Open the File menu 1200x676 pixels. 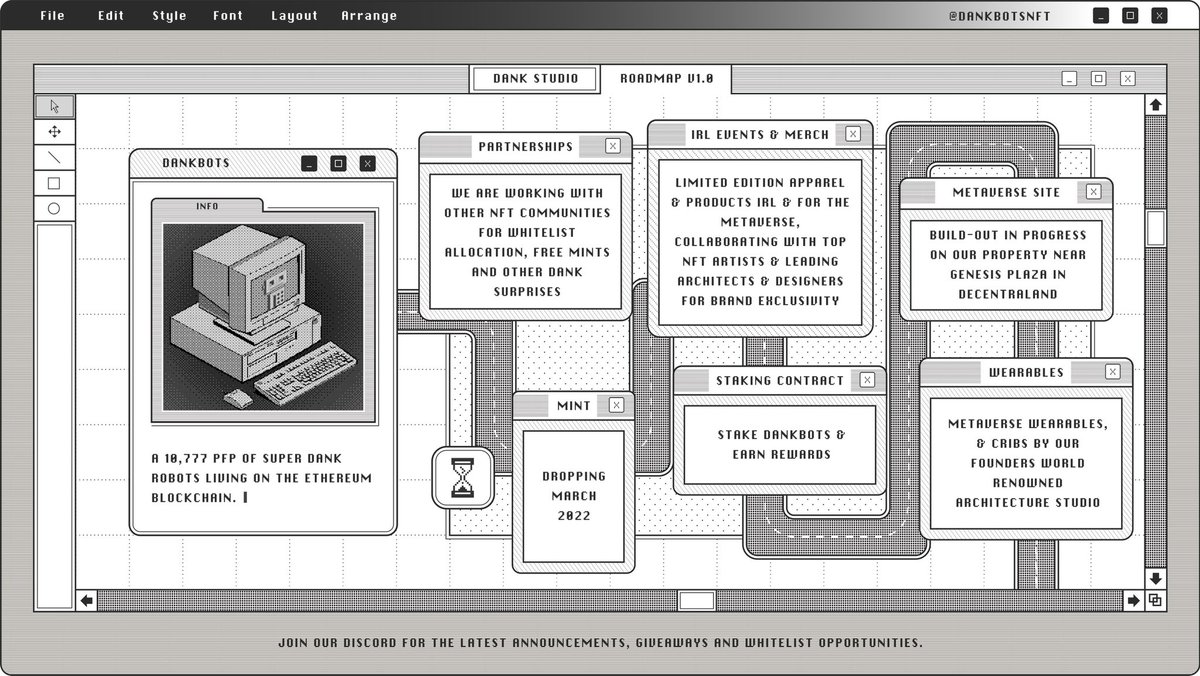tap(52, 15)
